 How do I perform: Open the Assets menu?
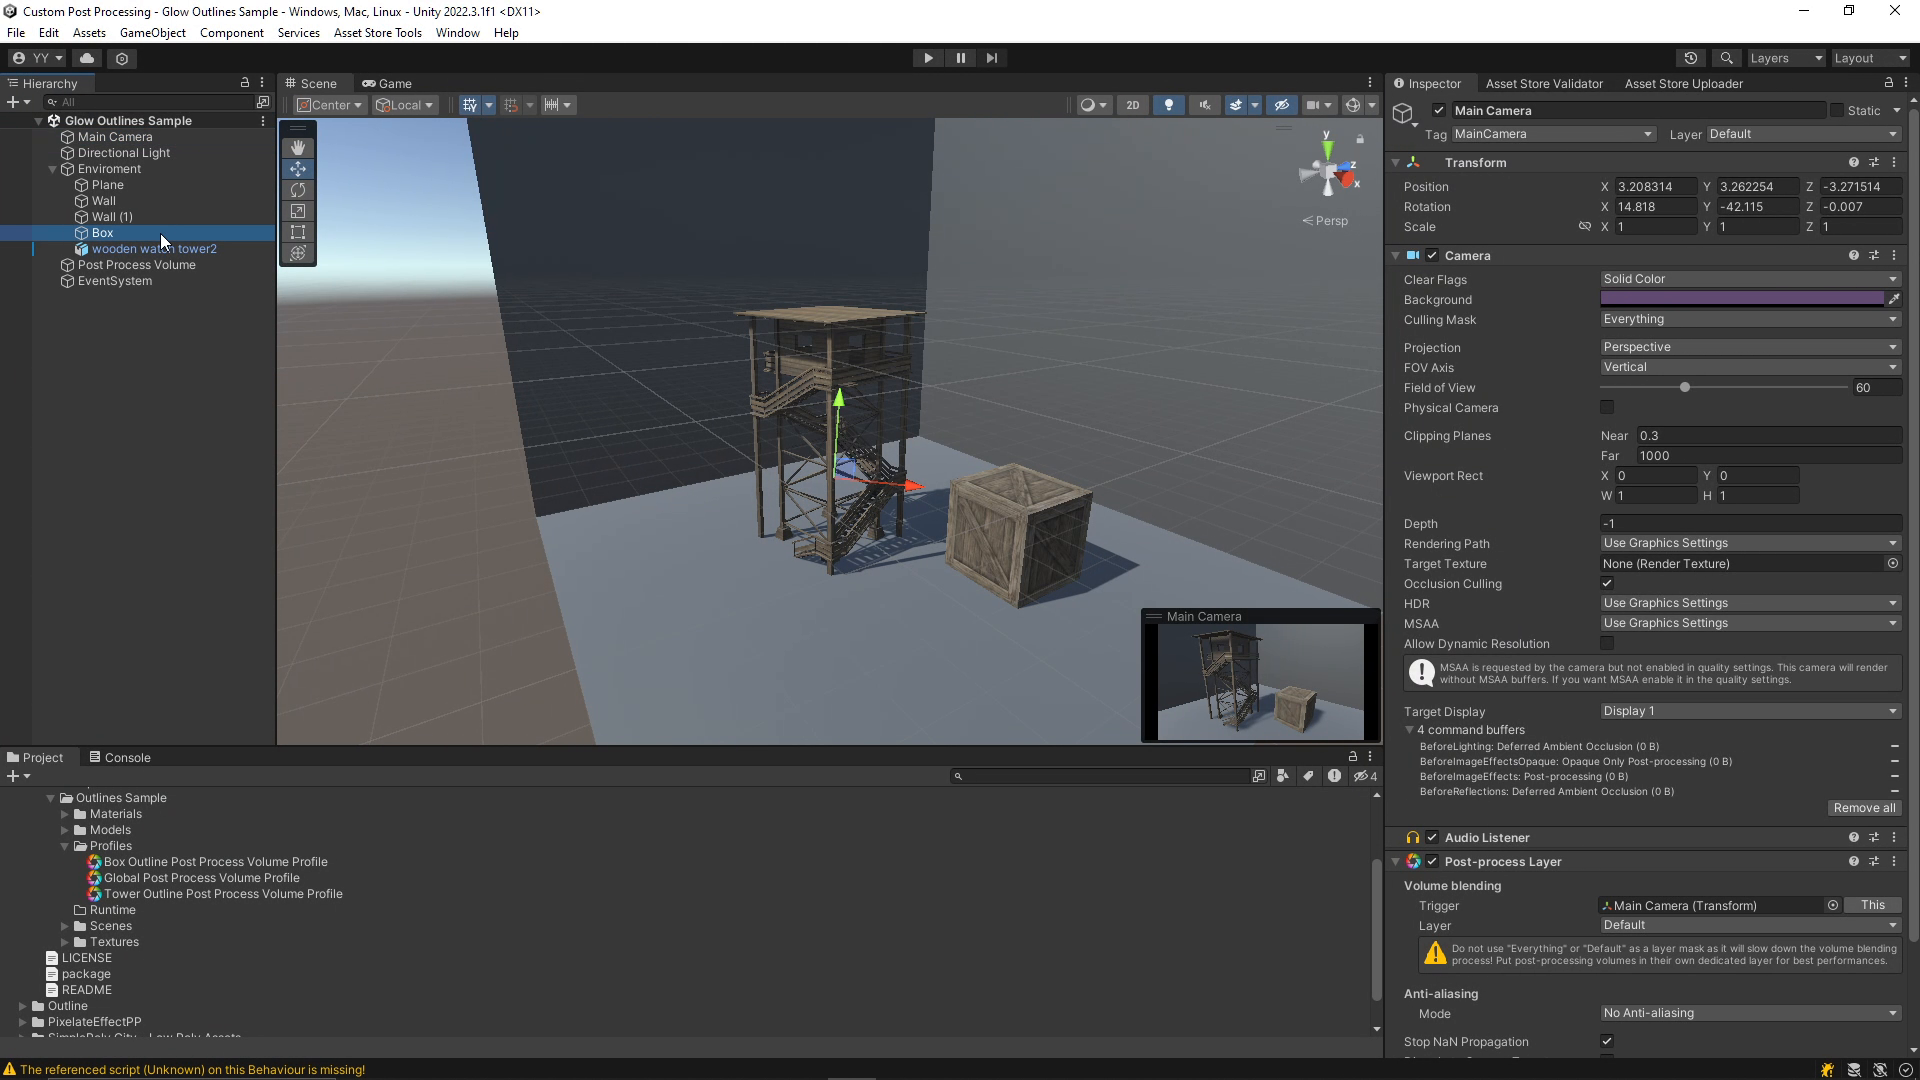click(89, 33)
